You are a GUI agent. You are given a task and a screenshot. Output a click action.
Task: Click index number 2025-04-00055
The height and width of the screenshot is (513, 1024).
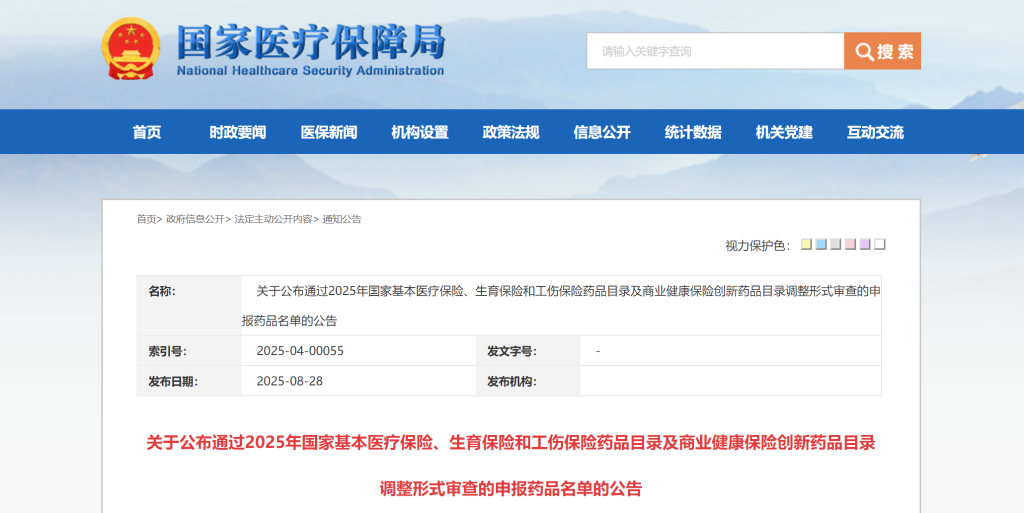[x=300, y=351]
